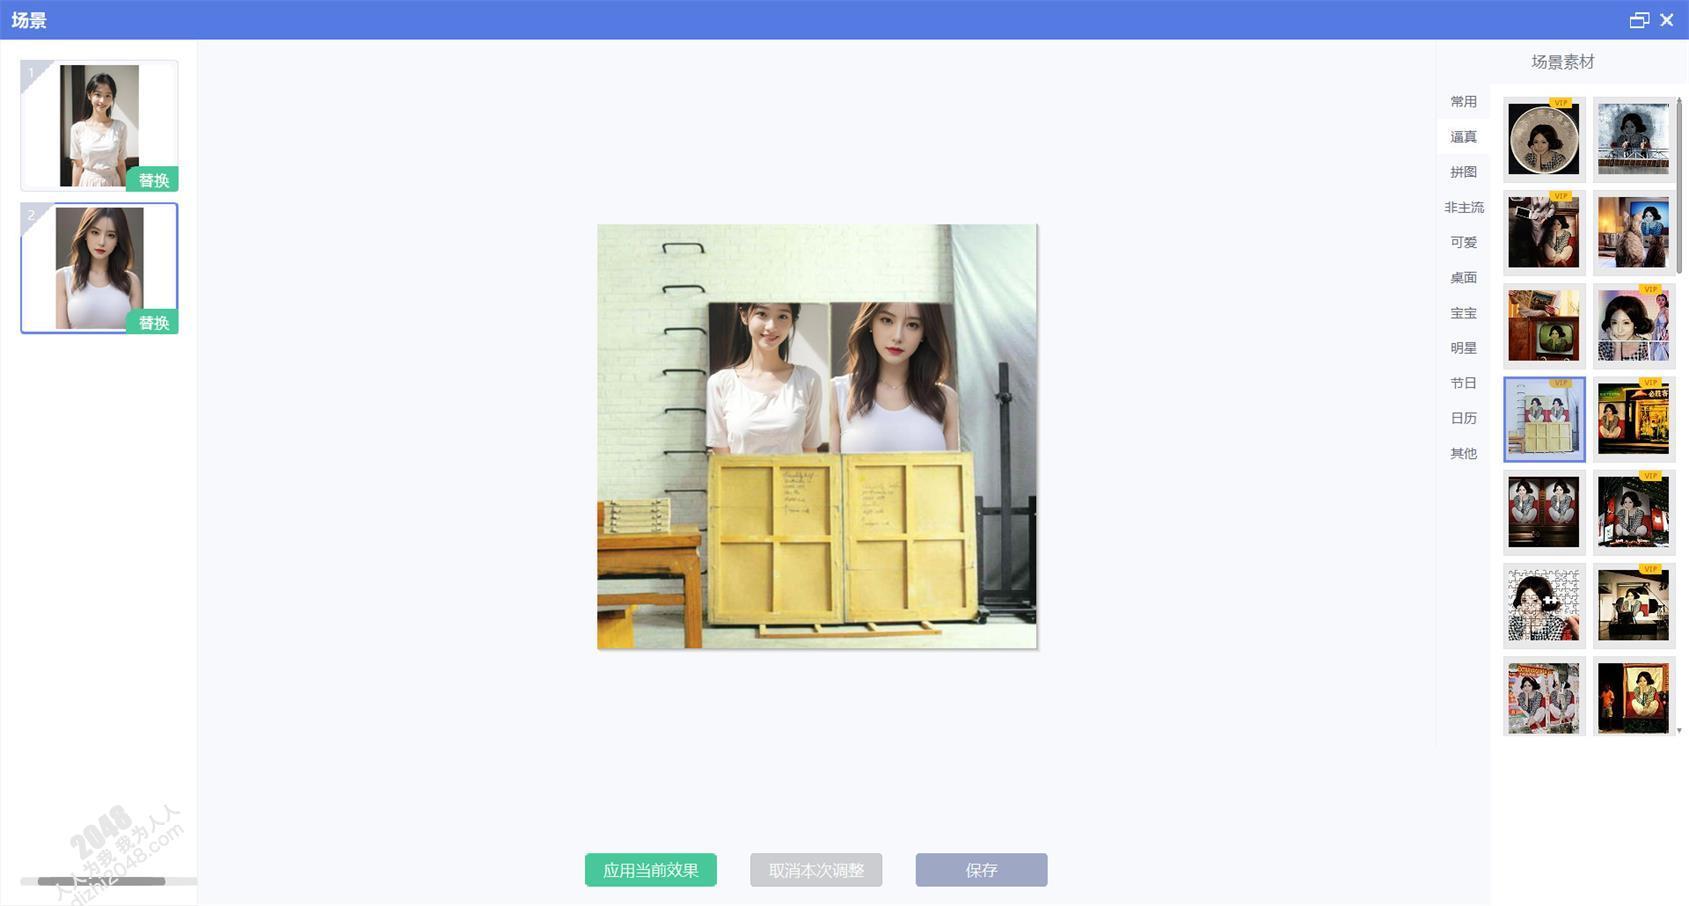Open the 非主流 scene category
Image resolution: width=1689 pixels, height=906 pixels.
tap(1463, 207)
